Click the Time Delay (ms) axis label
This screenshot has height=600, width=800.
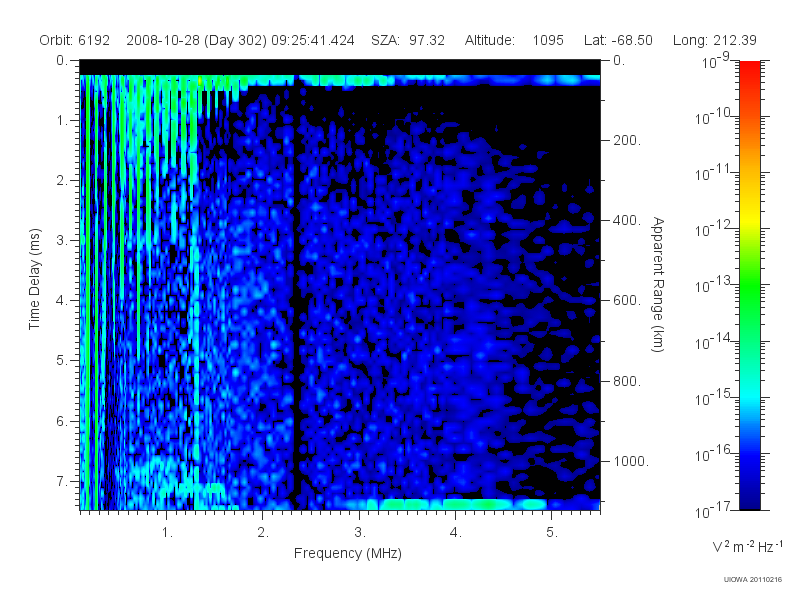pos(34,279)
